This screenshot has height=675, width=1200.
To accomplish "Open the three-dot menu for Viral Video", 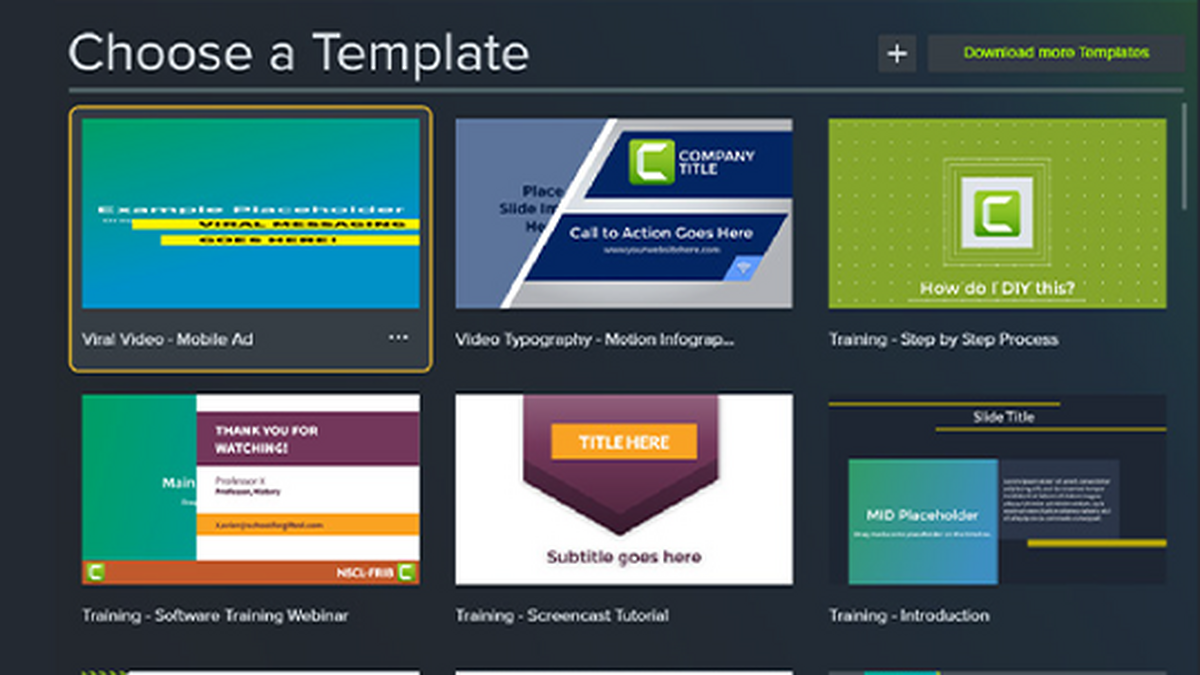I will [x=398, y=338].
